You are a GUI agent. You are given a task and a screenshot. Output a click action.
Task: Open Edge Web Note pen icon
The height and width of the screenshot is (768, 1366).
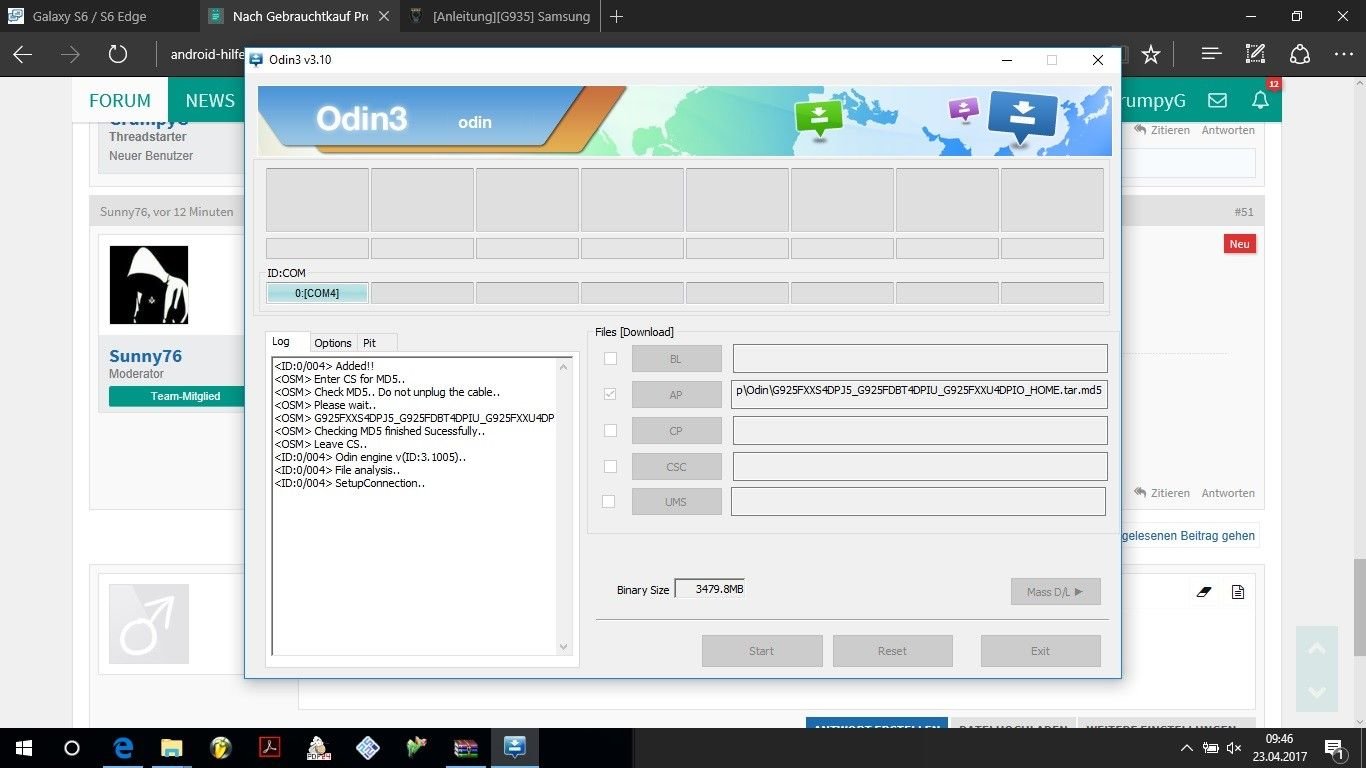click(x=1255, y=54)
